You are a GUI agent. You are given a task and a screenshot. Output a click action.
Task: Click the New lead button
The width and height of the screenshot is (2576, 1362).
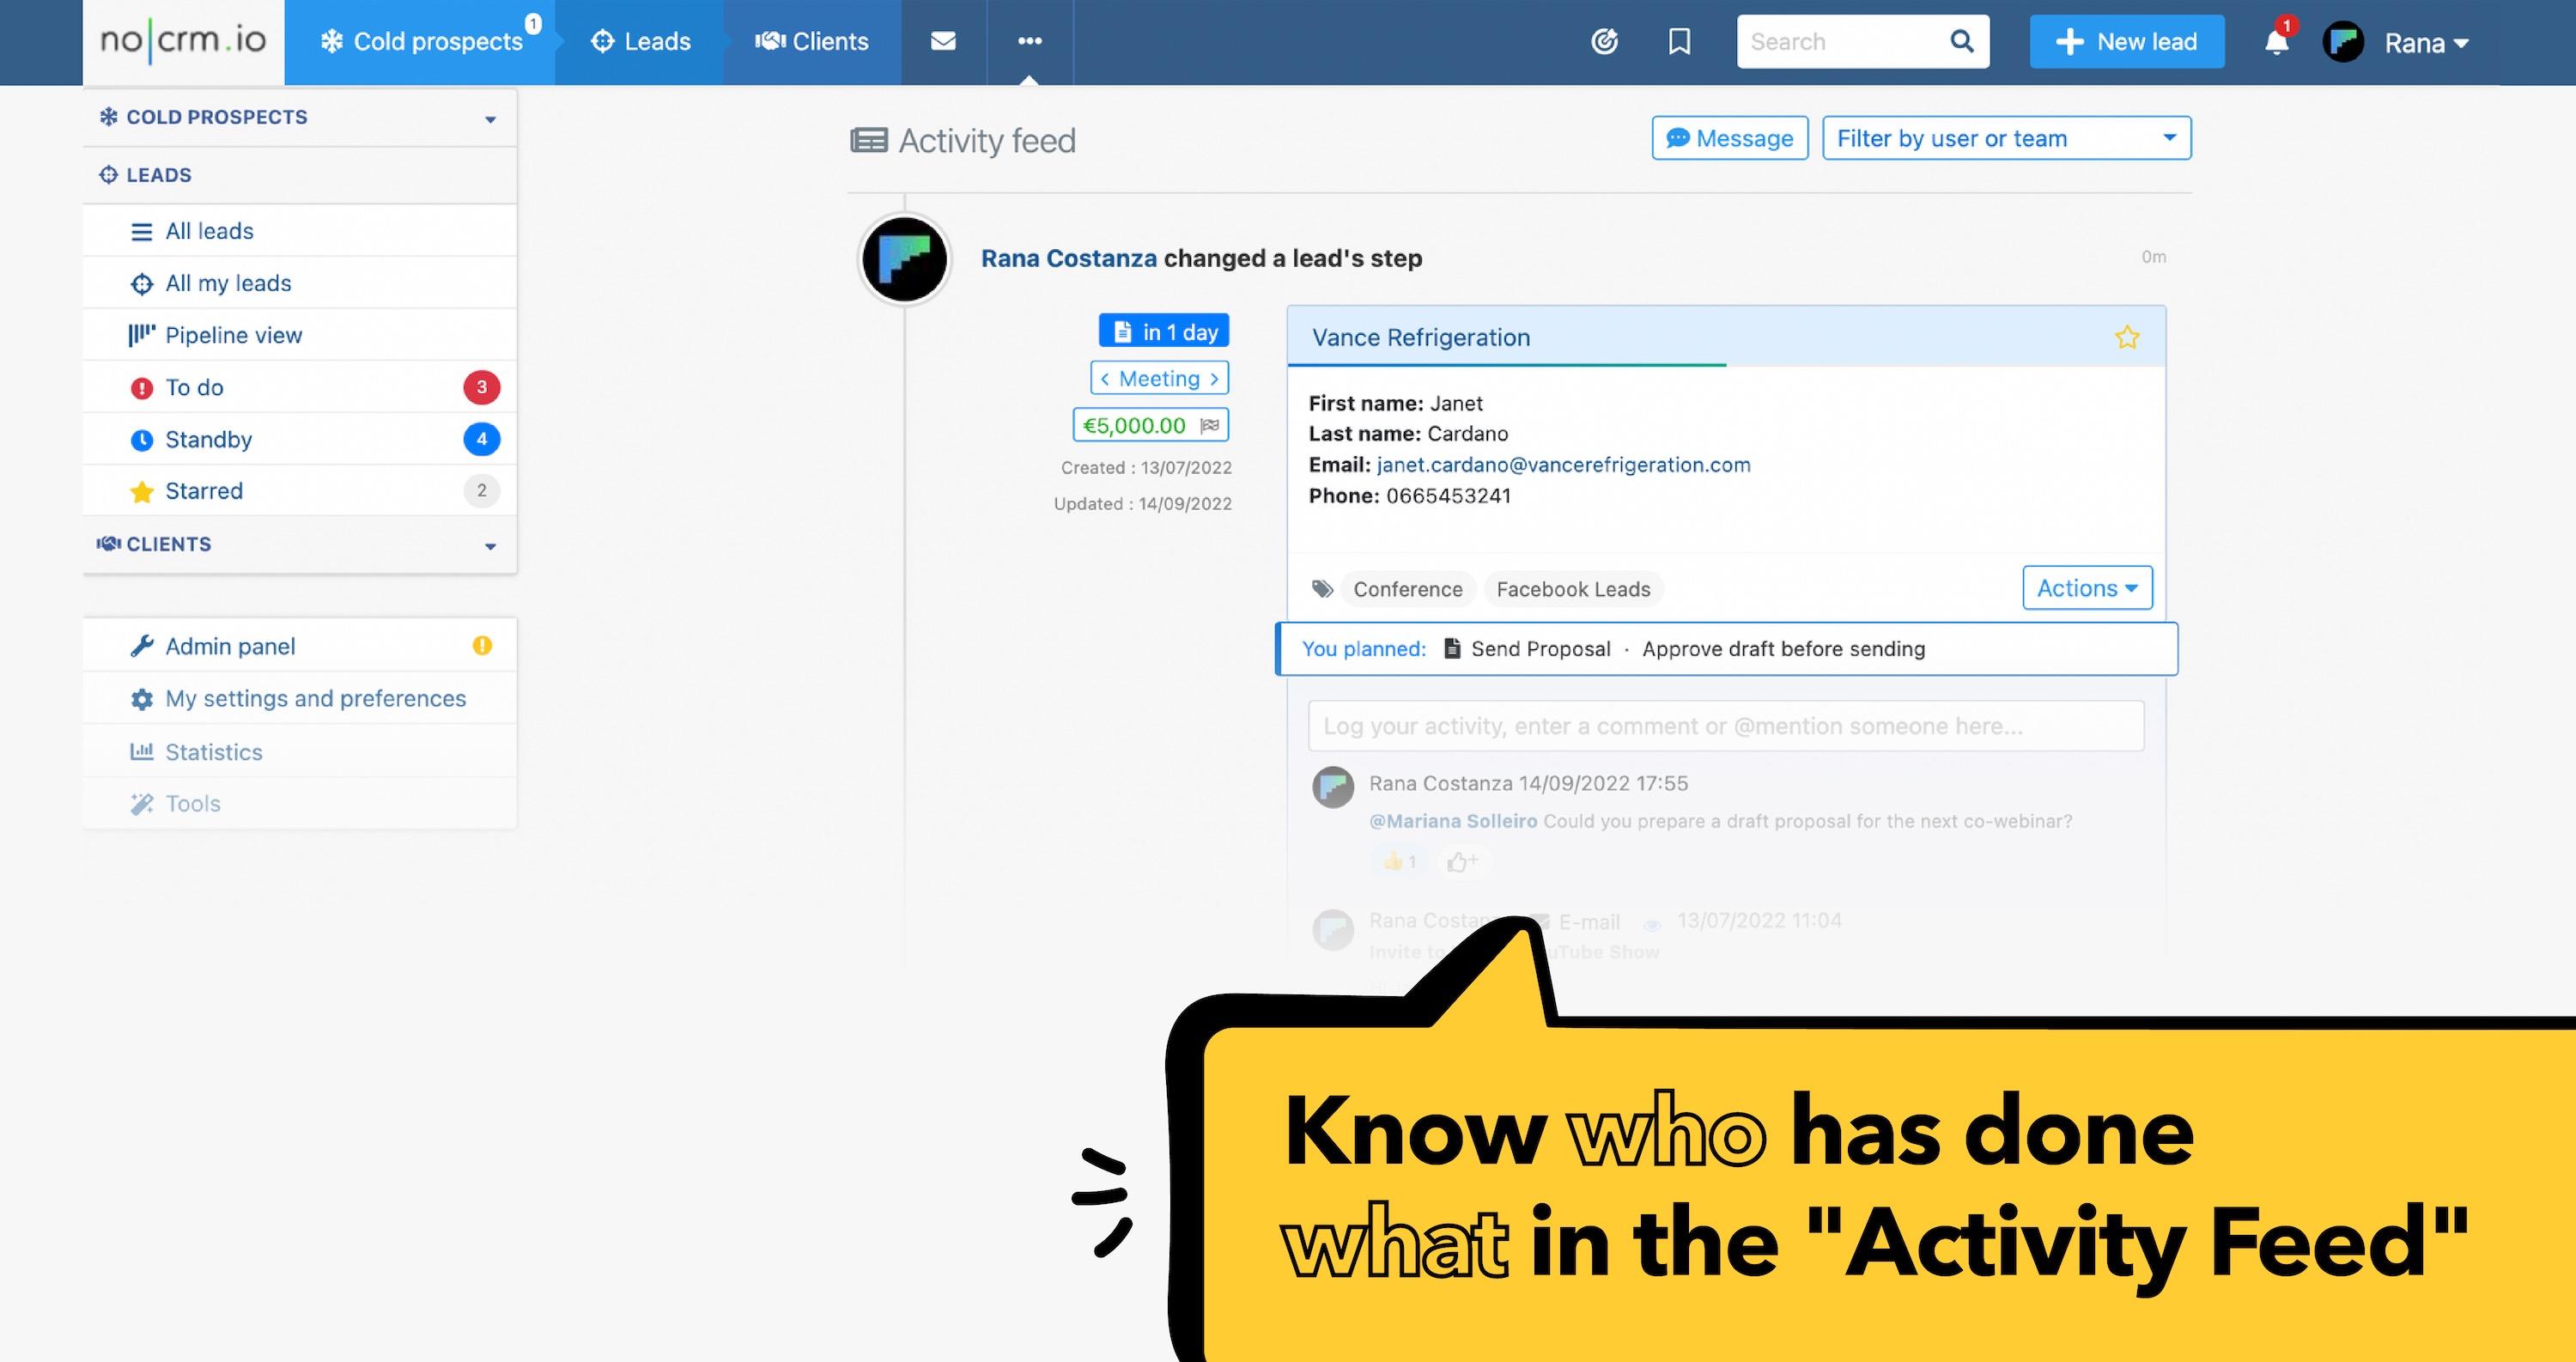pyautogui.click(x=2127, y=42)
